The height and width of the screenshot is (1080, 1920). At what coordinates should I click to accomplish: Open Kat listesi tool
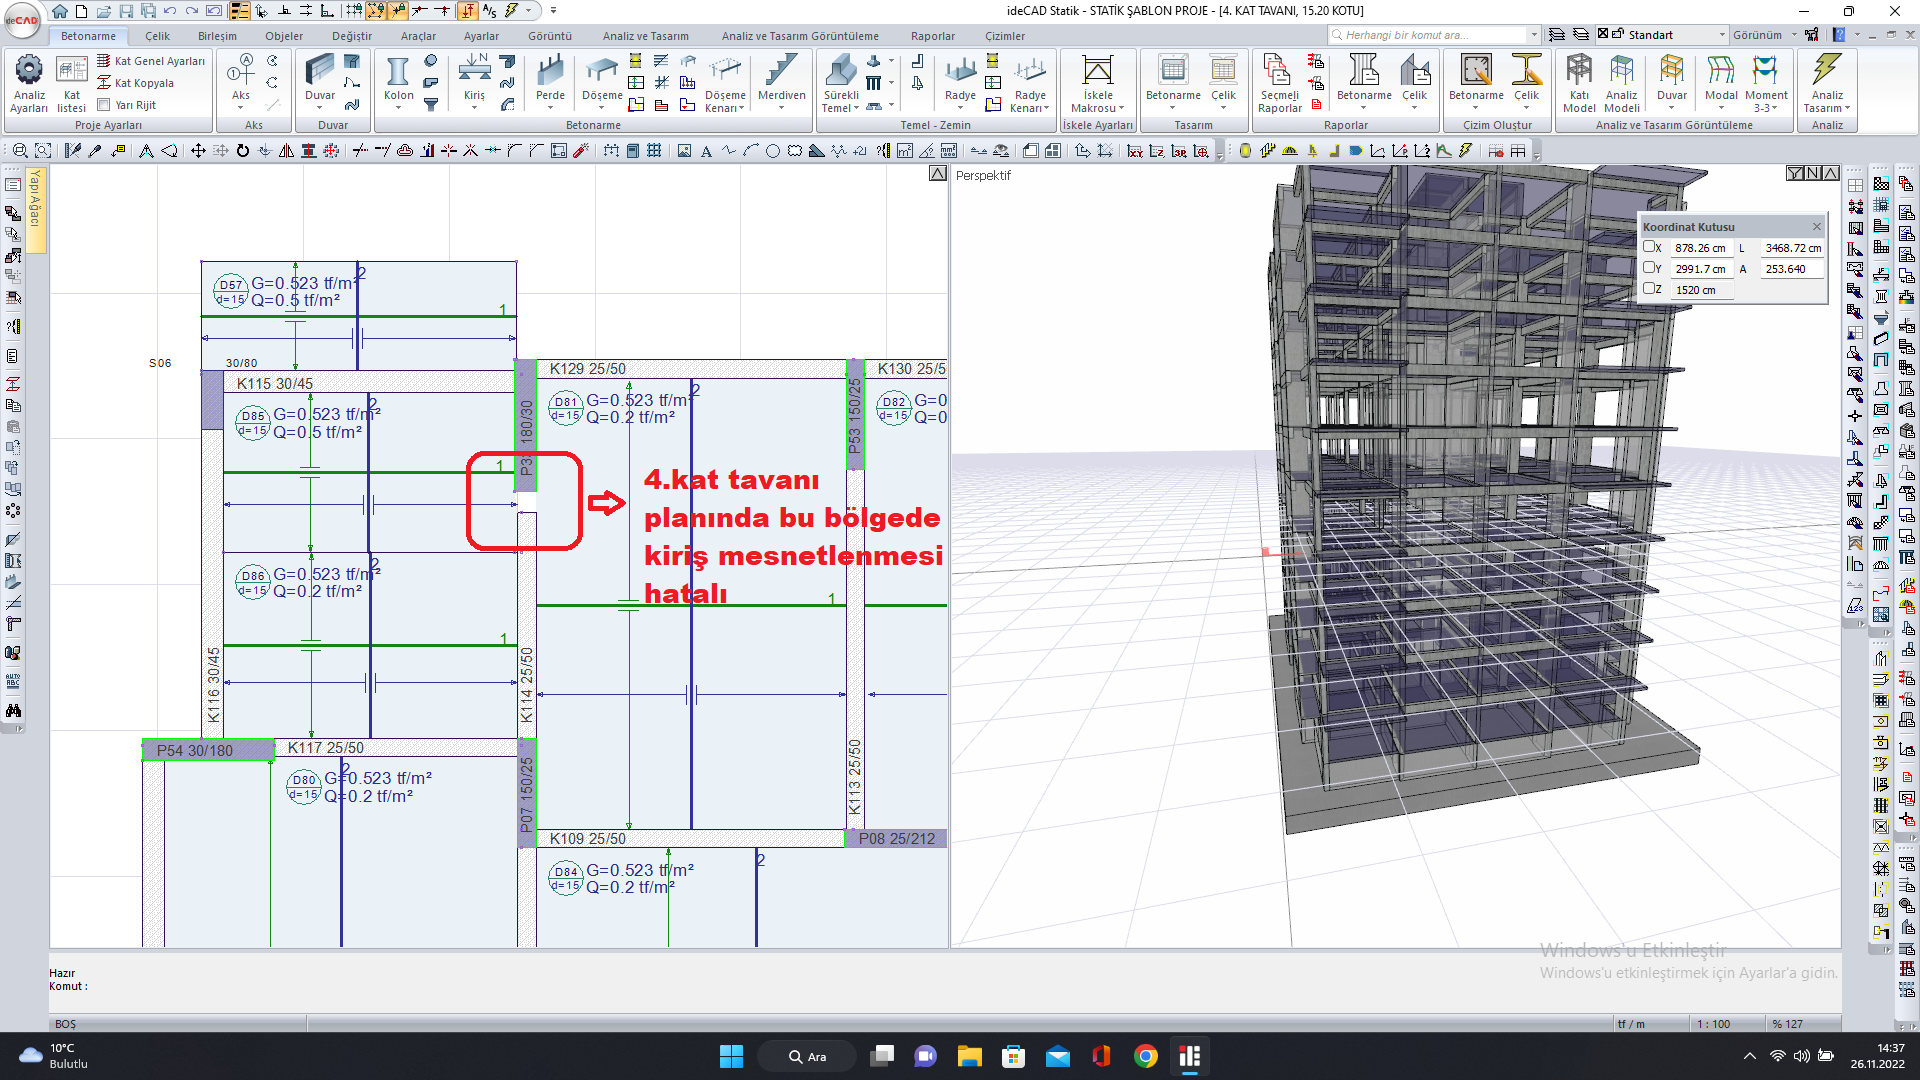point(71,83)
